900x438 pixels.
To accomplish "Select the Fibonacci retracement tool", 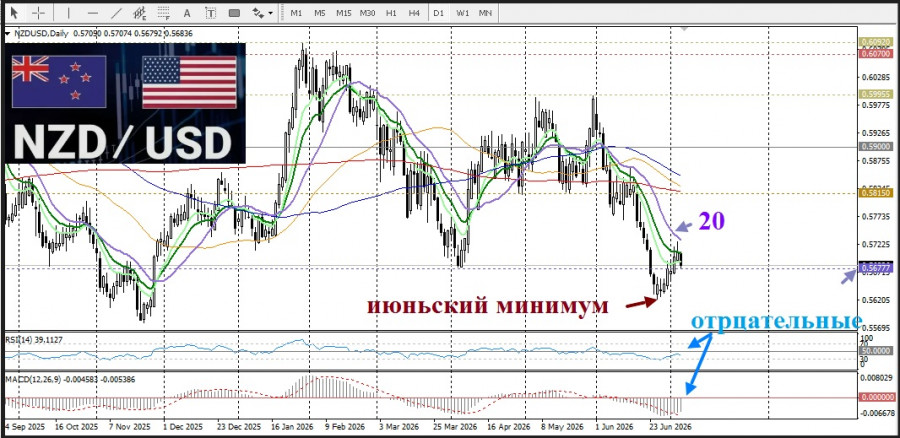I will (164, 13).
